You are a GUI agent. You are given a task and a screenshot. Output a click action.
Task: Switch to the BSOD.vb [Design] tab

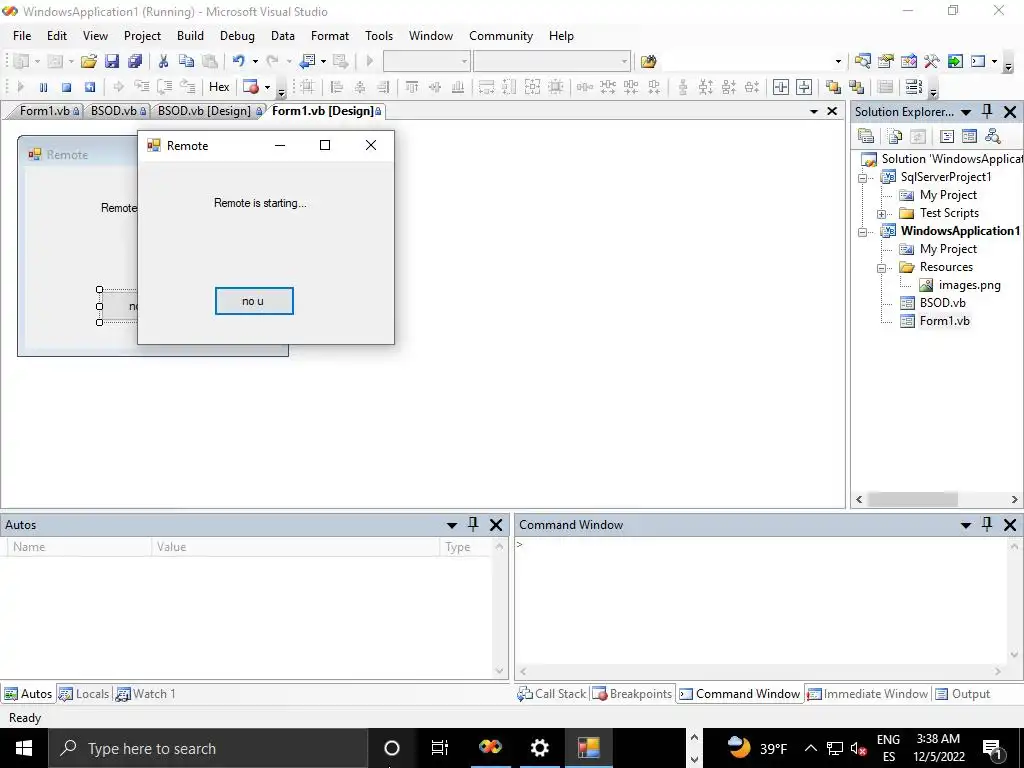pyautogui.click(x=204, y=111)
